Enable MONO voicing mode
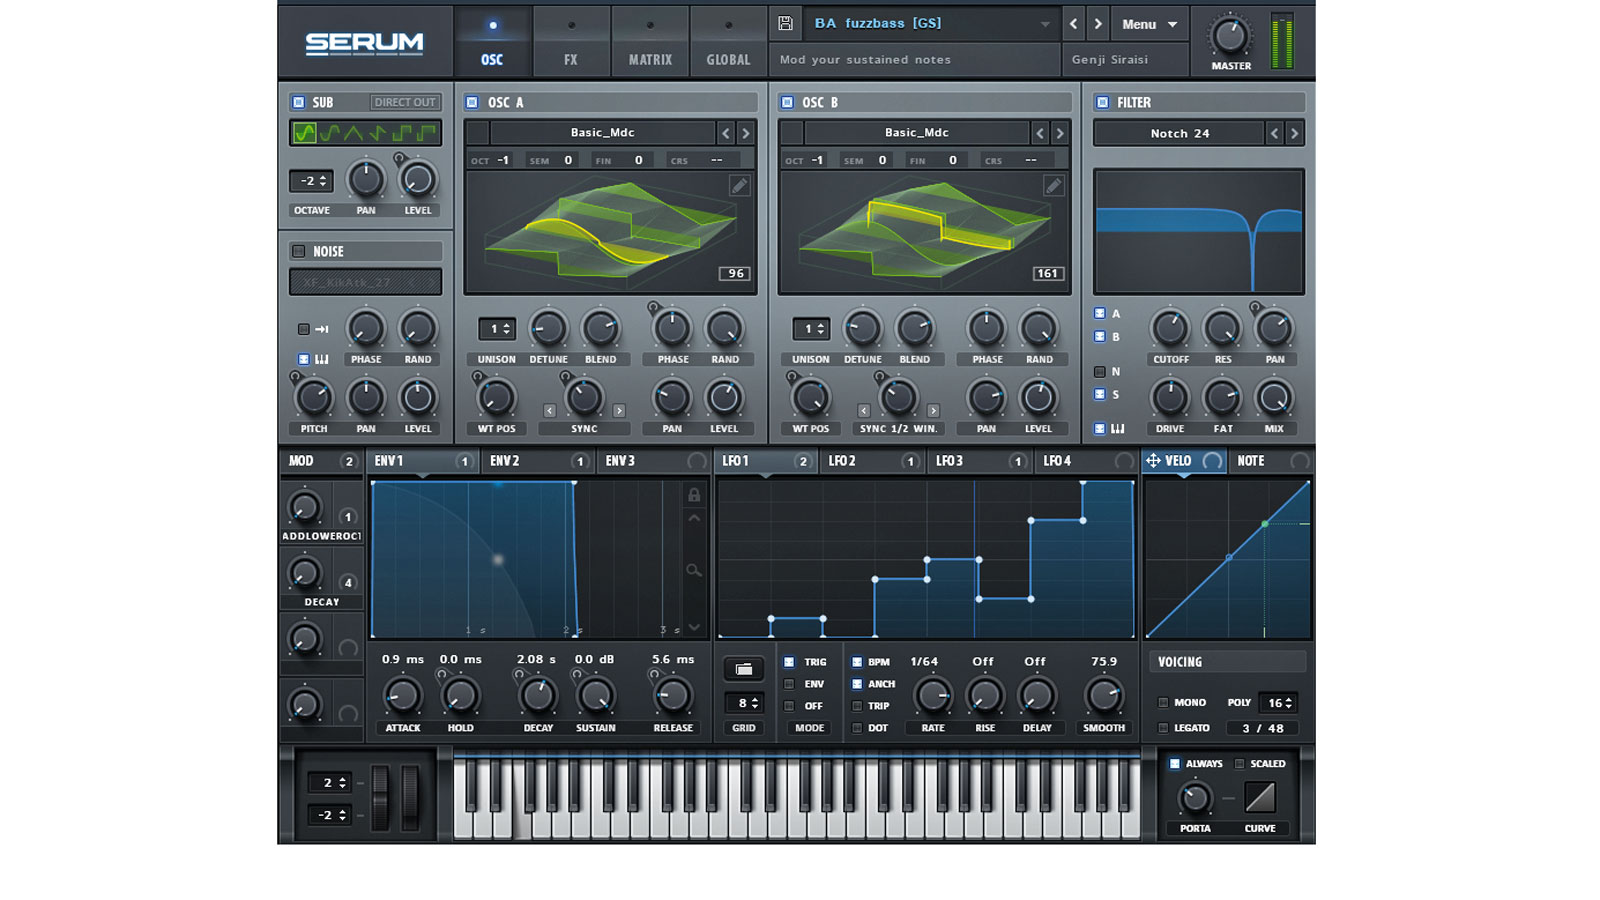Viewport: 1600px width, 900px height. (x=1164, y=702)
